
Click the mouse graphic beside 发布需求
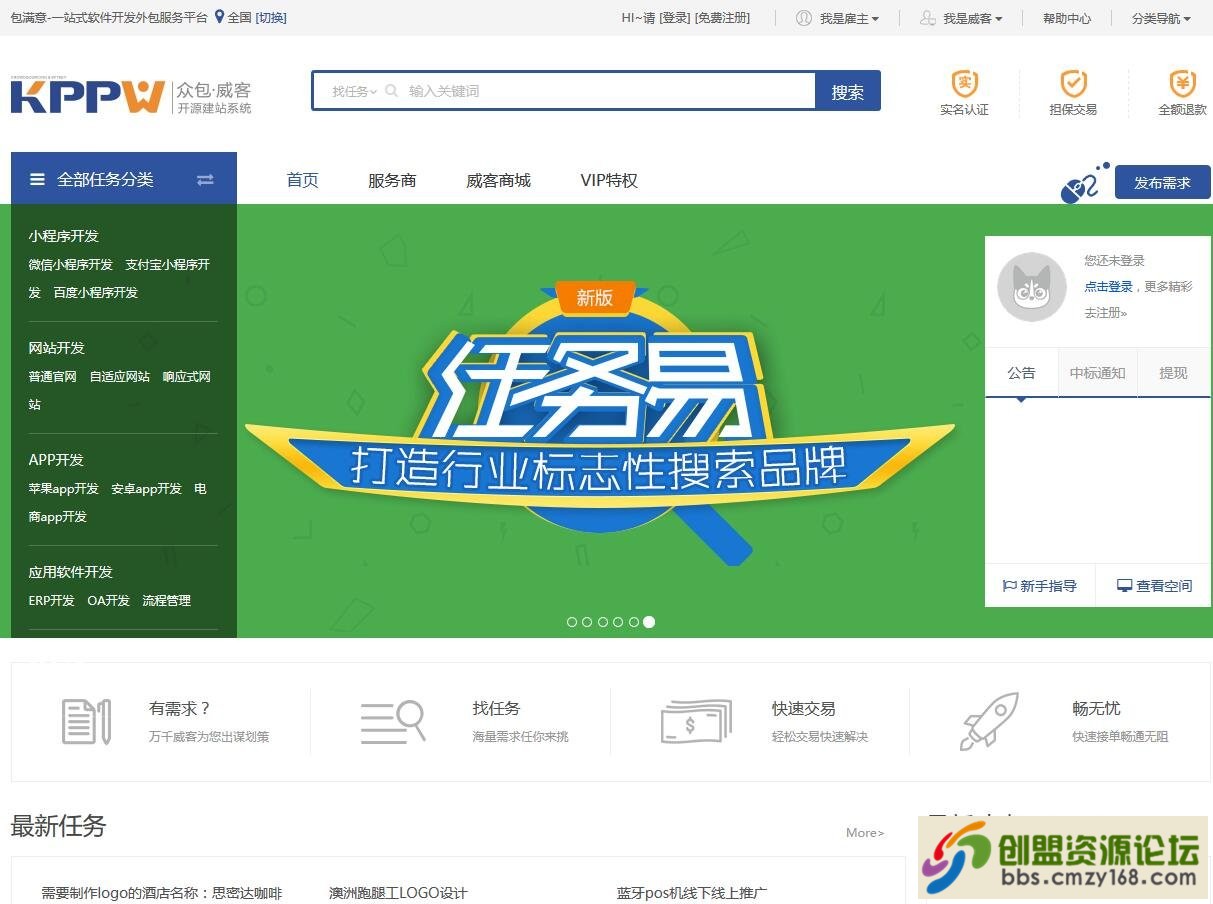coord(1084,183)
